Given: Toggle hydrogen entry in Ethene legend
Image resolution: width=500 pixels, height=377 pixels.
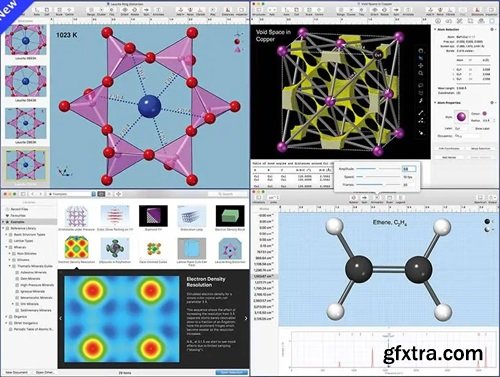Looking at the screenshot, I should click(487, 230).
